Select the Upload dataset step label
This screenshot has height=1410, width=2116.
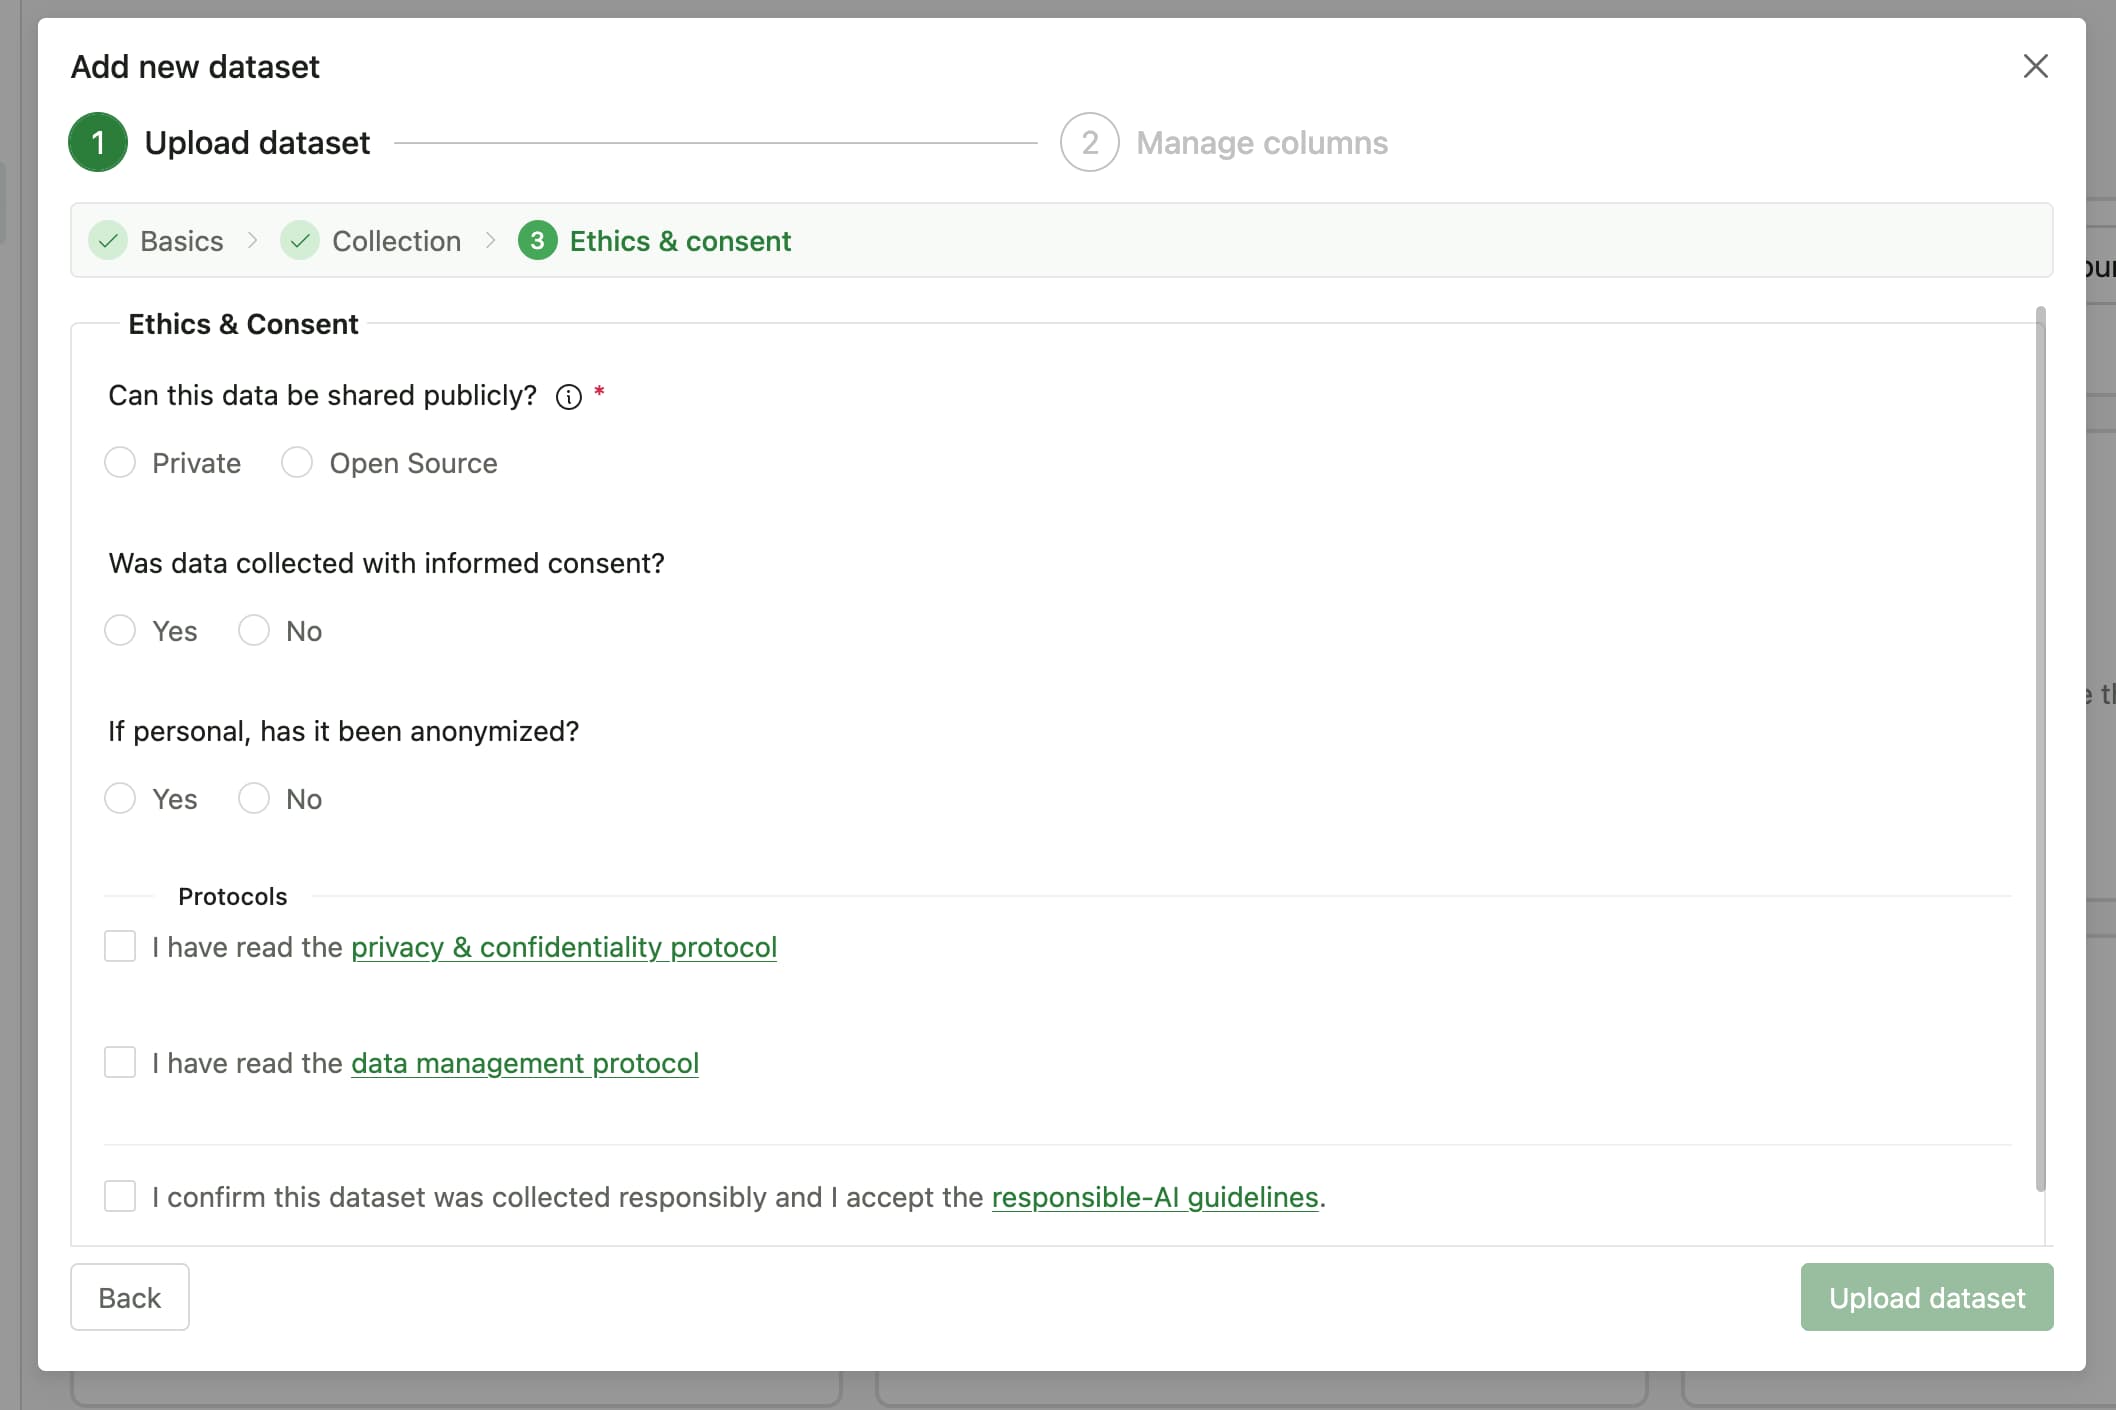coord(257,143)
